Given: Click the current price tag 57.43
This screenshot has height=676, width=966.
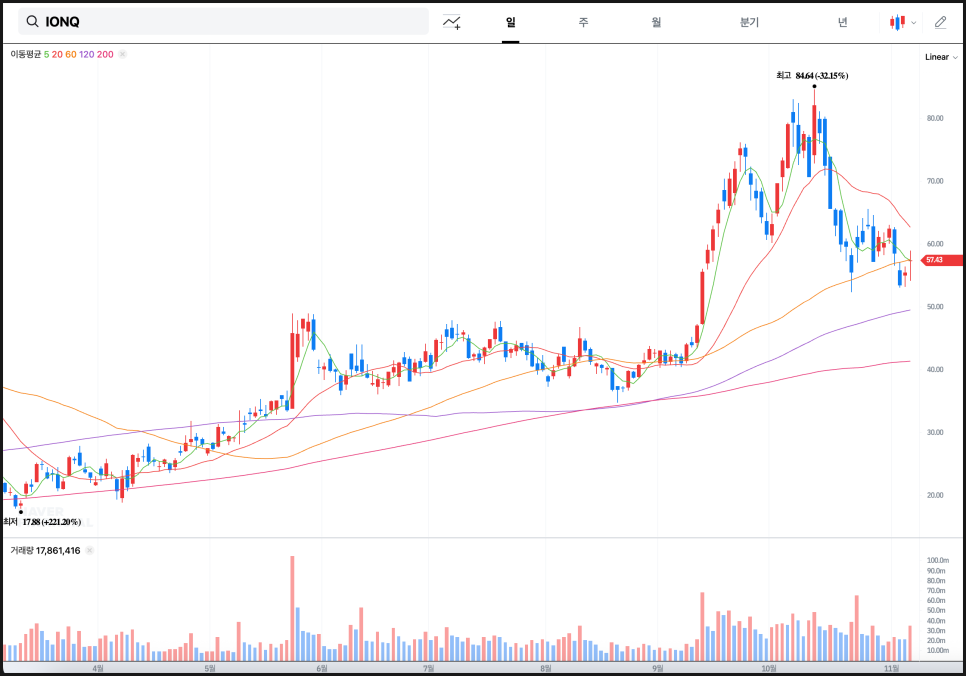Looking at the screenshot, I should point(935,260).
